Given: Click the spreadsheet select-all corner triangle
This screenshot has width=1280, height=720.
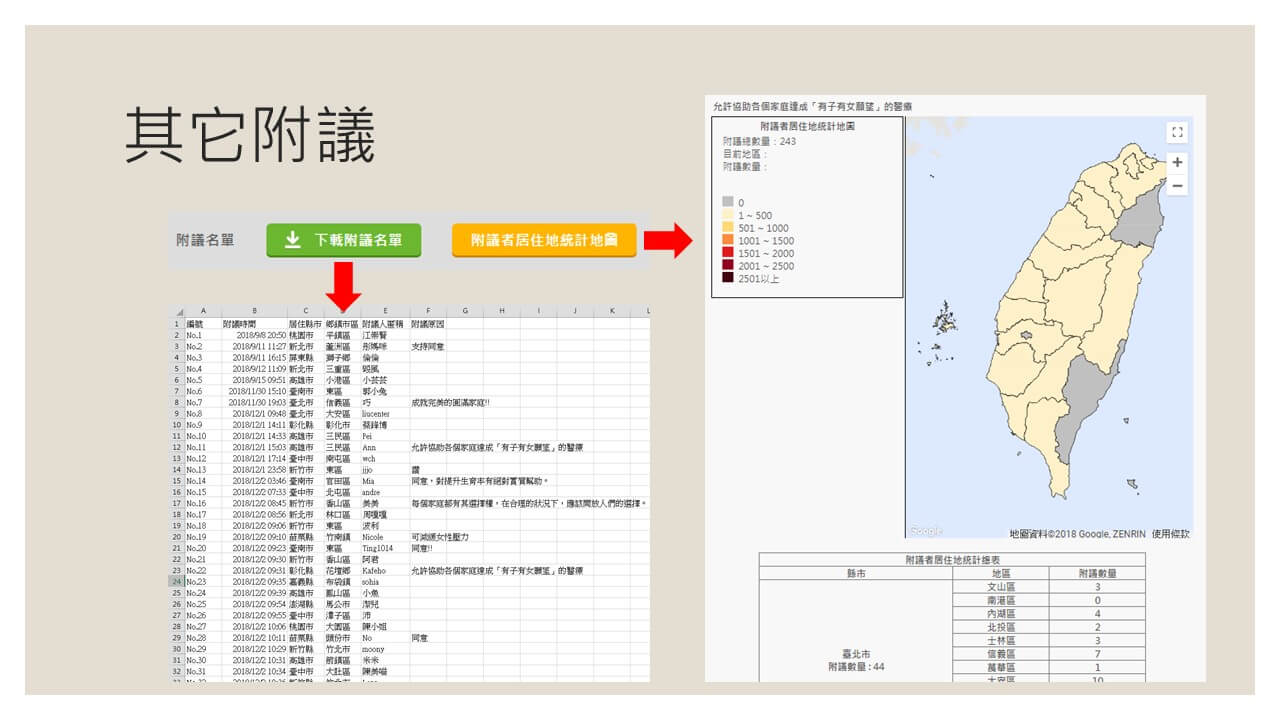Looking at the screenshot, I should 179,312.
